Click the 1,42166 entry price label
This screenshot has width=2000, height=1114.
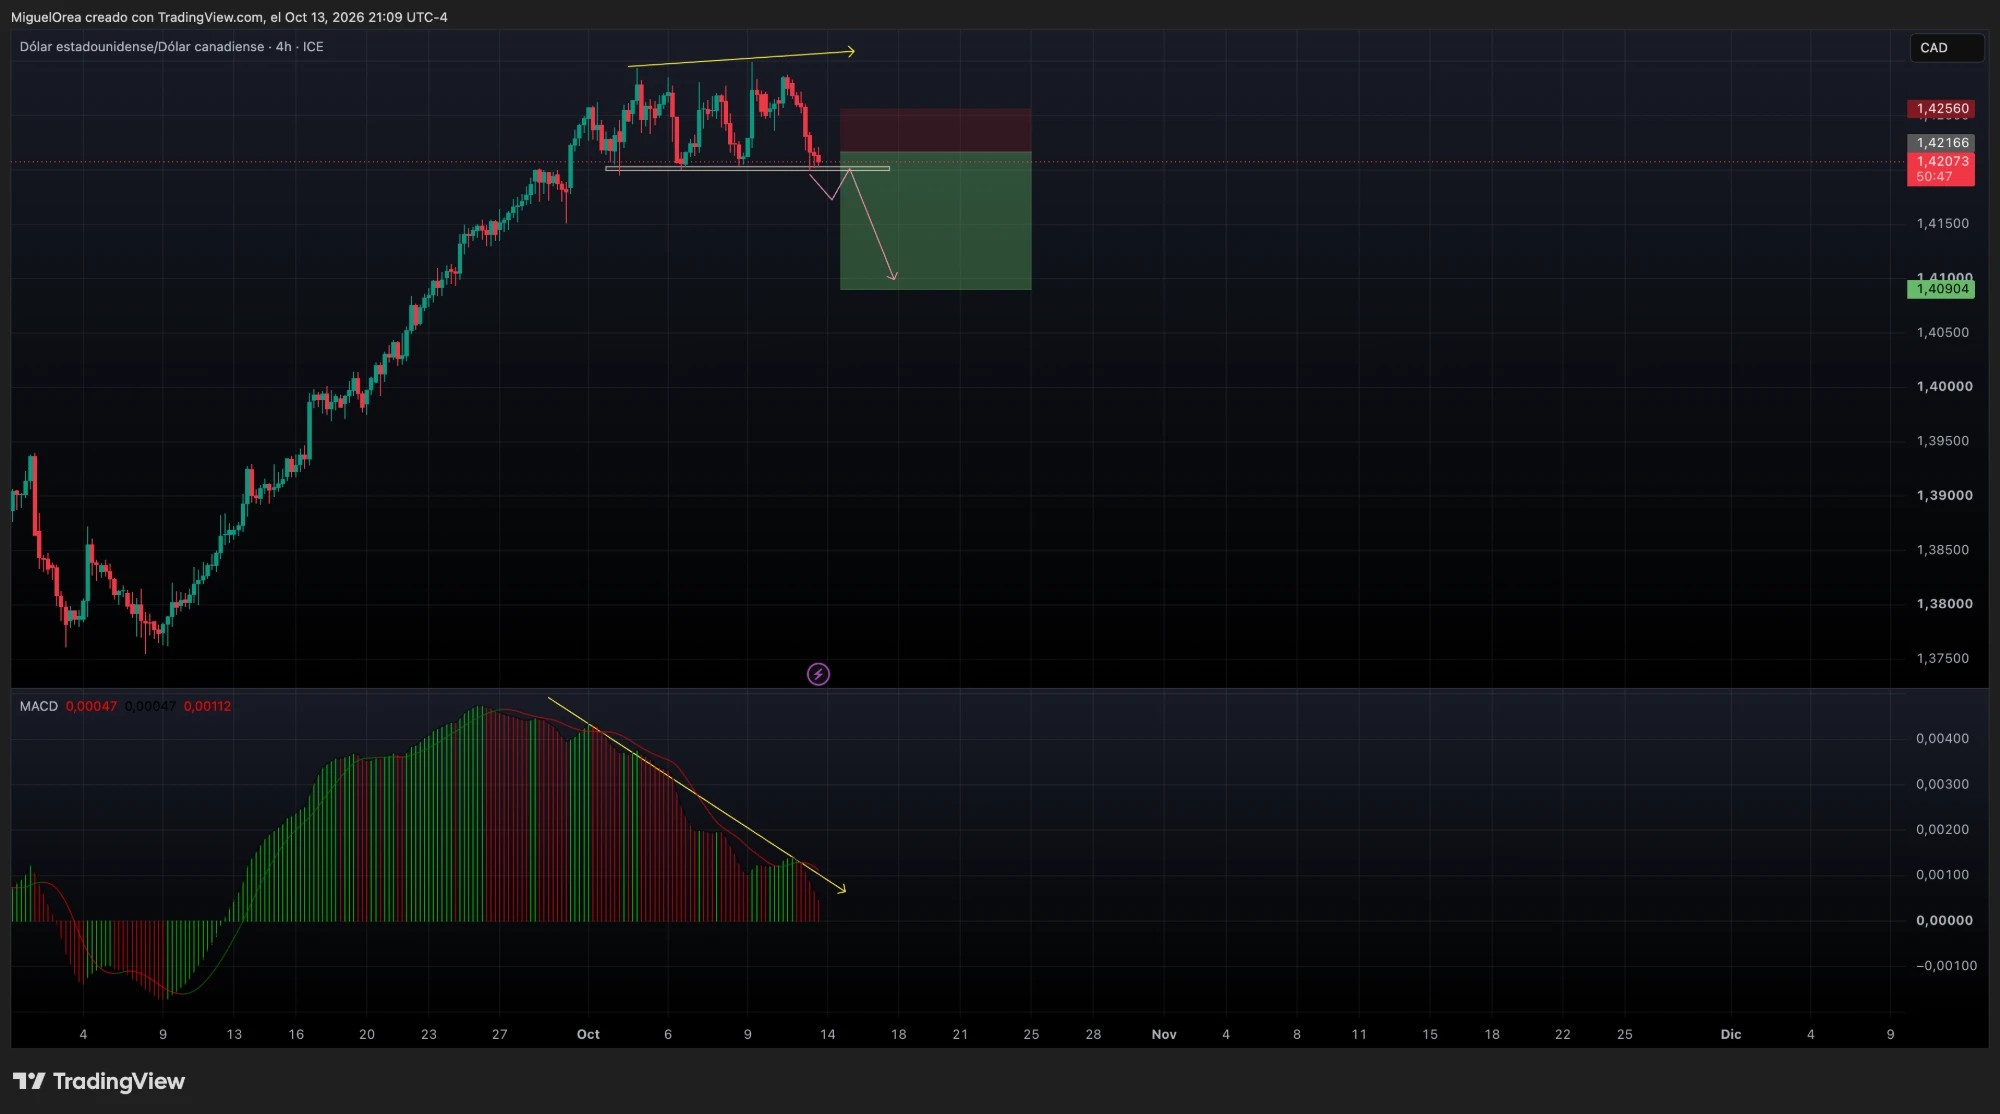pyautogui.click(x=1941, y=143)
